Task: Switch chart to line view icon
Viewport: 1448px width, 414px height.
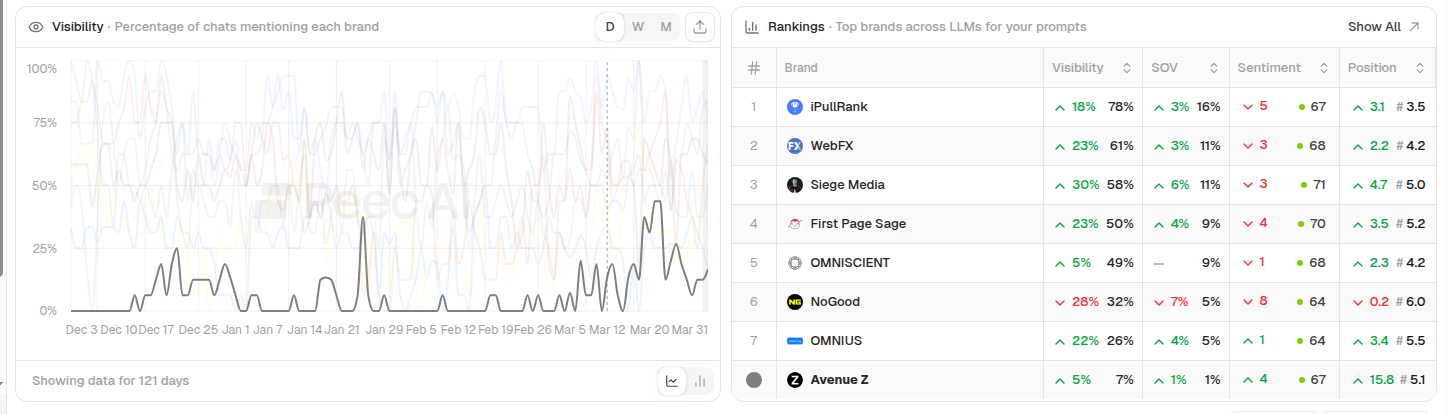Action: click(672, 381)
